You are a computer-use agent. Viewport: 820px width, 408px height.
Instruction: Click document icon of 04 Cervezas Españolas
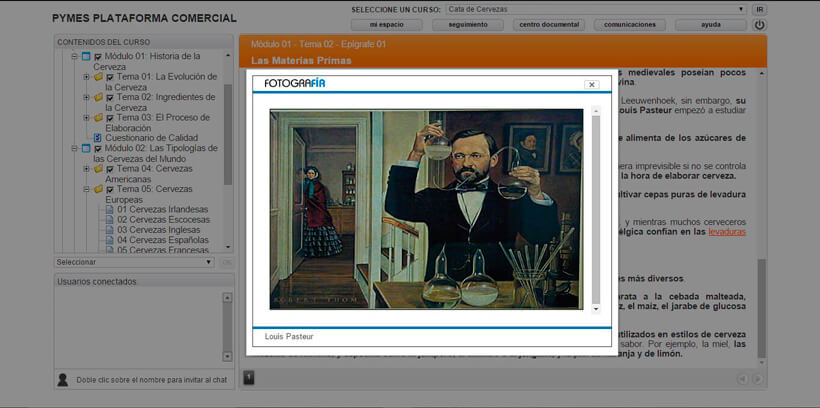pyautogui.click(x=109, y=240)
